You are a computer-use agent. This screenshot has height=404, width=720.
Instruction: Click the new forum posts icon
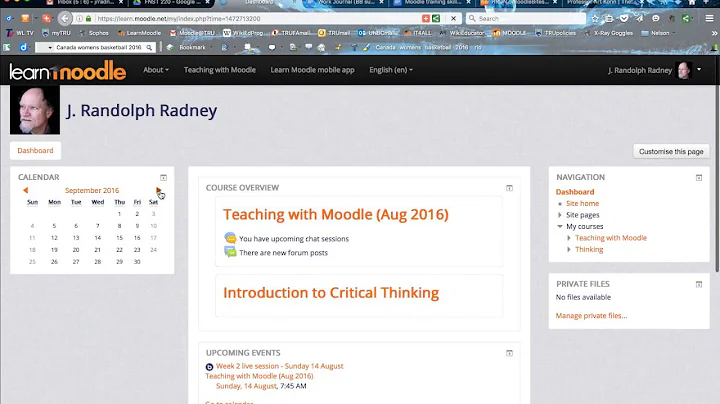230,252
